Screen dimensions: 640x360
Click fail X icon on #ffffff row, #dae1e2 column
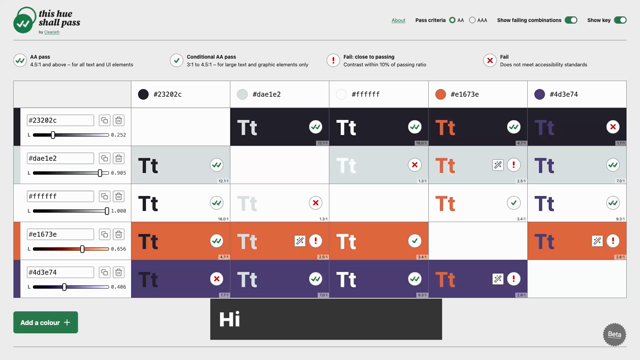click(x=316, y=203)
